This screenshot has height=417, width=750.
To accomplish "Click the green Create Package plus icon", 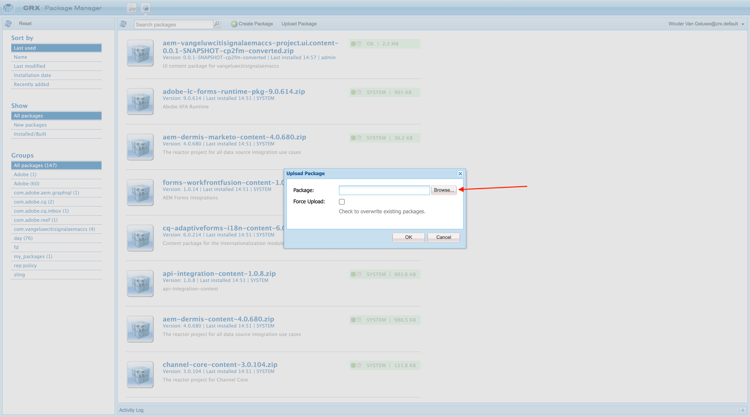I will coord(234,24).
